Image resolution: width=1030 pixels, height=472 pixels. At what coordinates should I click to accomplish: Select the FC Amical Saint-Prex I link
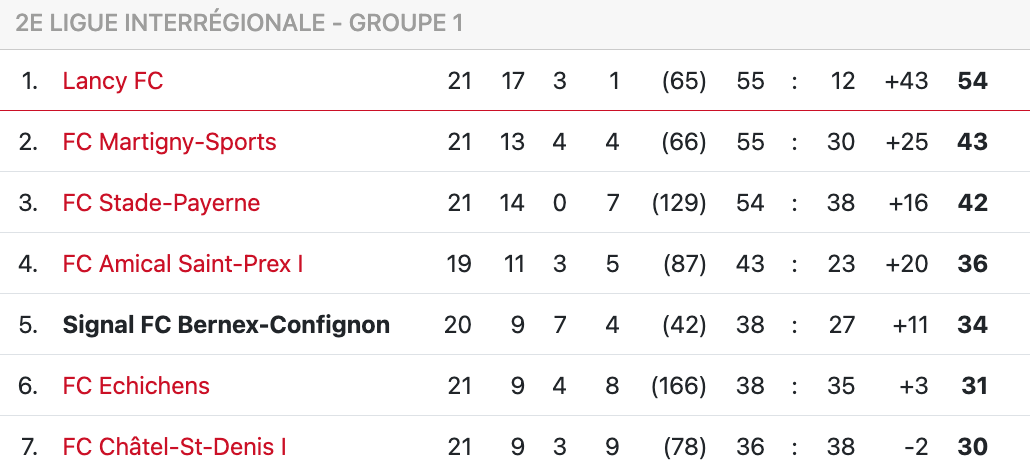[183, 264]
